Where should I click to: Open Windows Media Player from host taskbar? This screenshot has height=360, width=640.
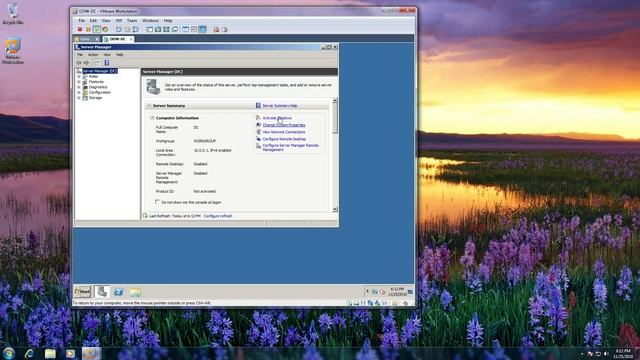pos(71,353)
